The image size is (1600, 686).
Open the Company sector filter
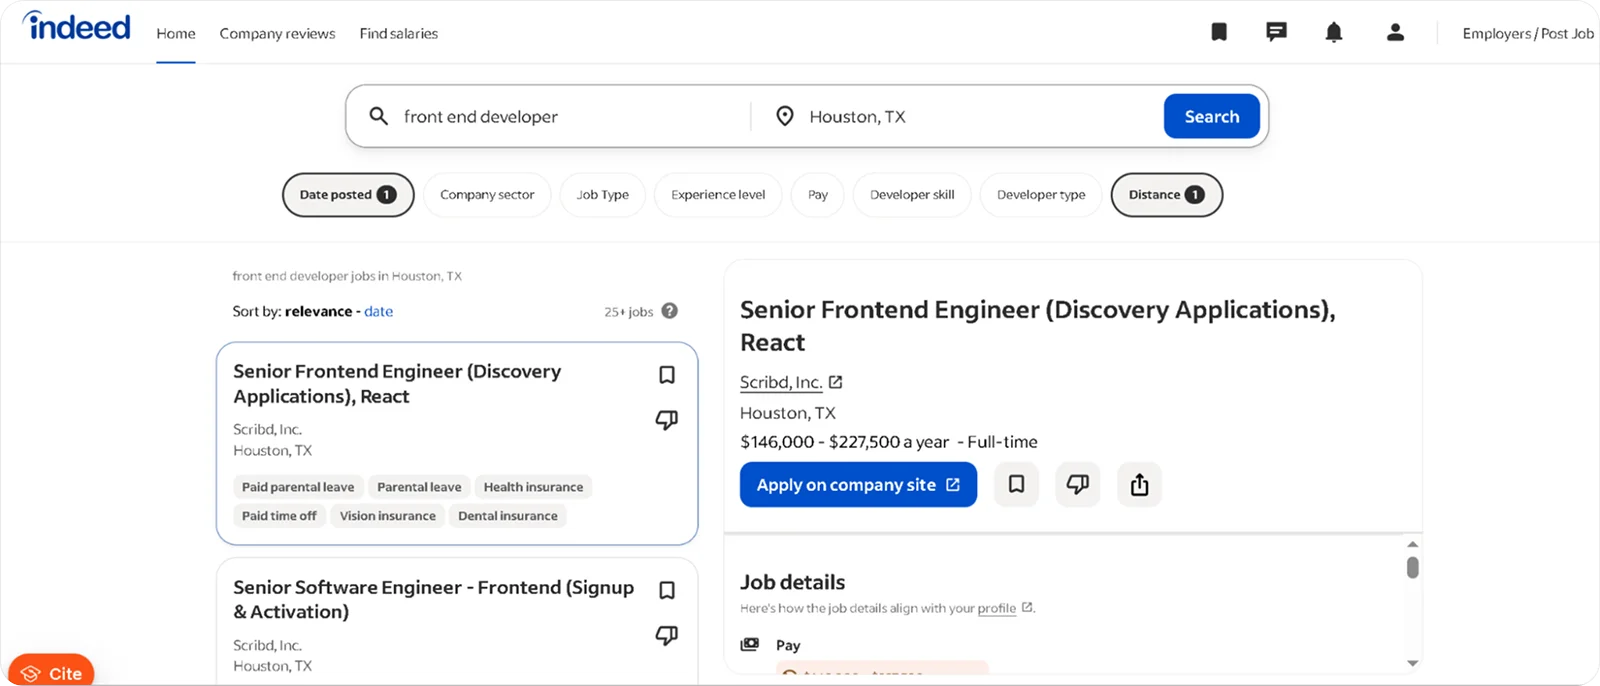click(487, 195)
